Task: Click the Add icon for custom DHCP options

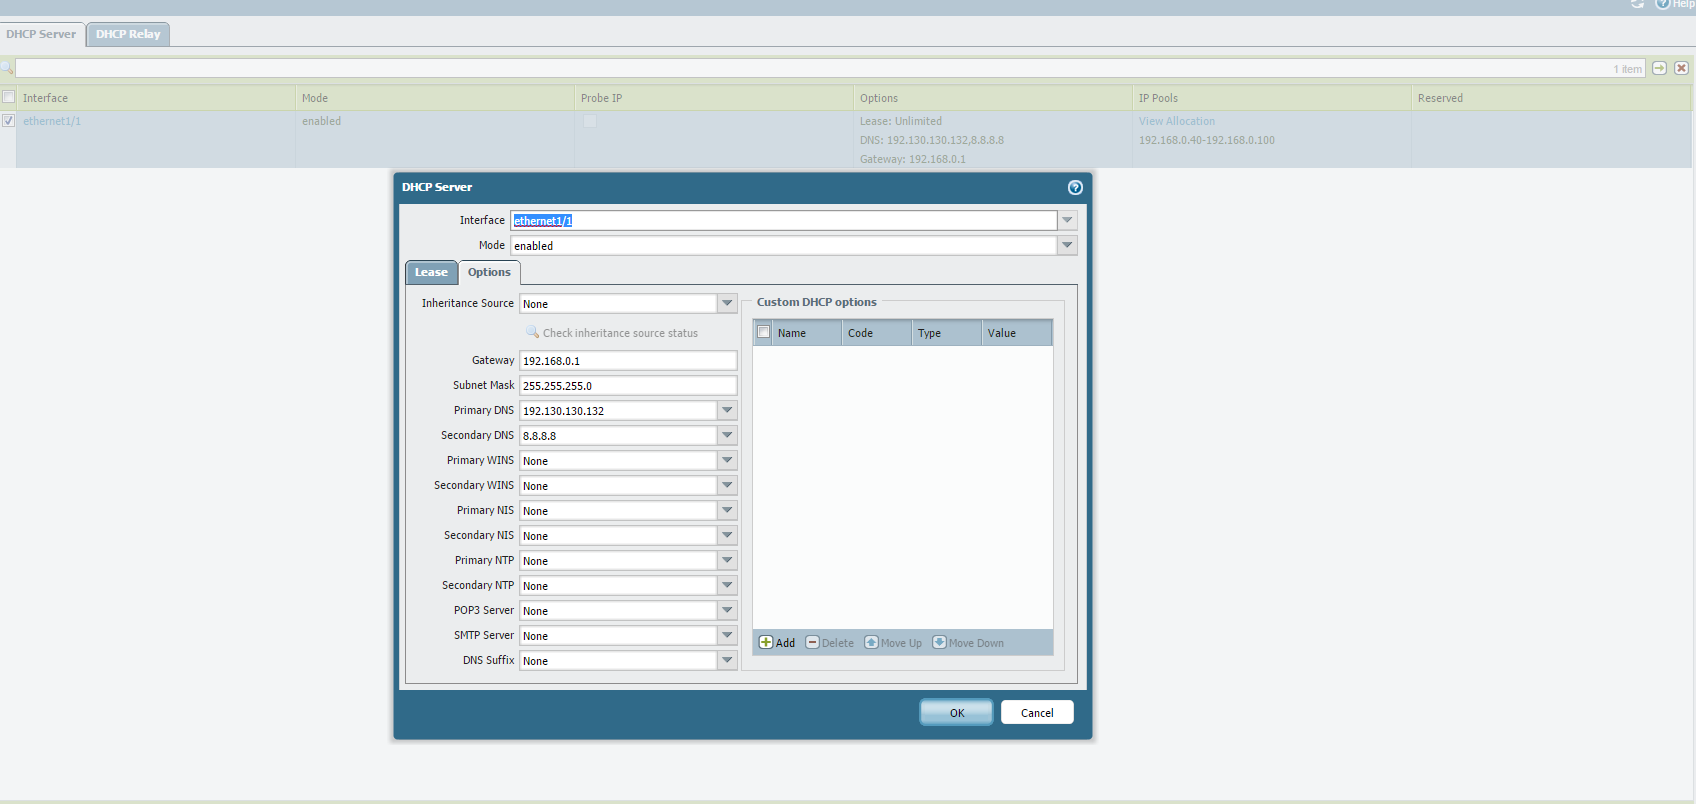Action: [x=766, y=642]
